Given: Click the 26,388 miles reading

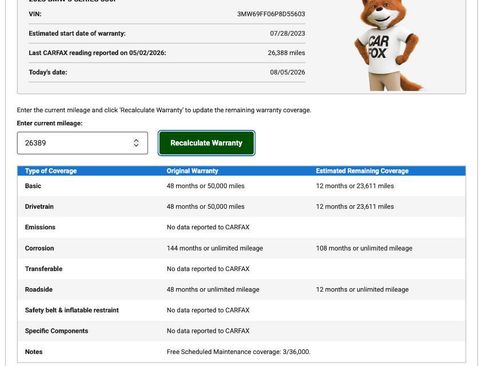Looking at the screenshot, I should (x=286, y=53).
